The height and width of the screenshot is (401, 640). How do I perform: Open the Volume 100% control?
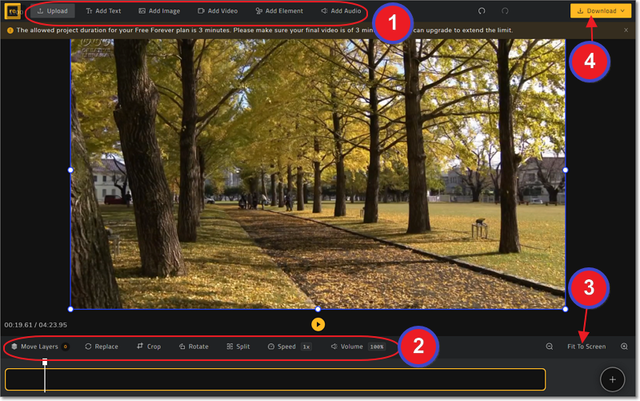point(357,346)
